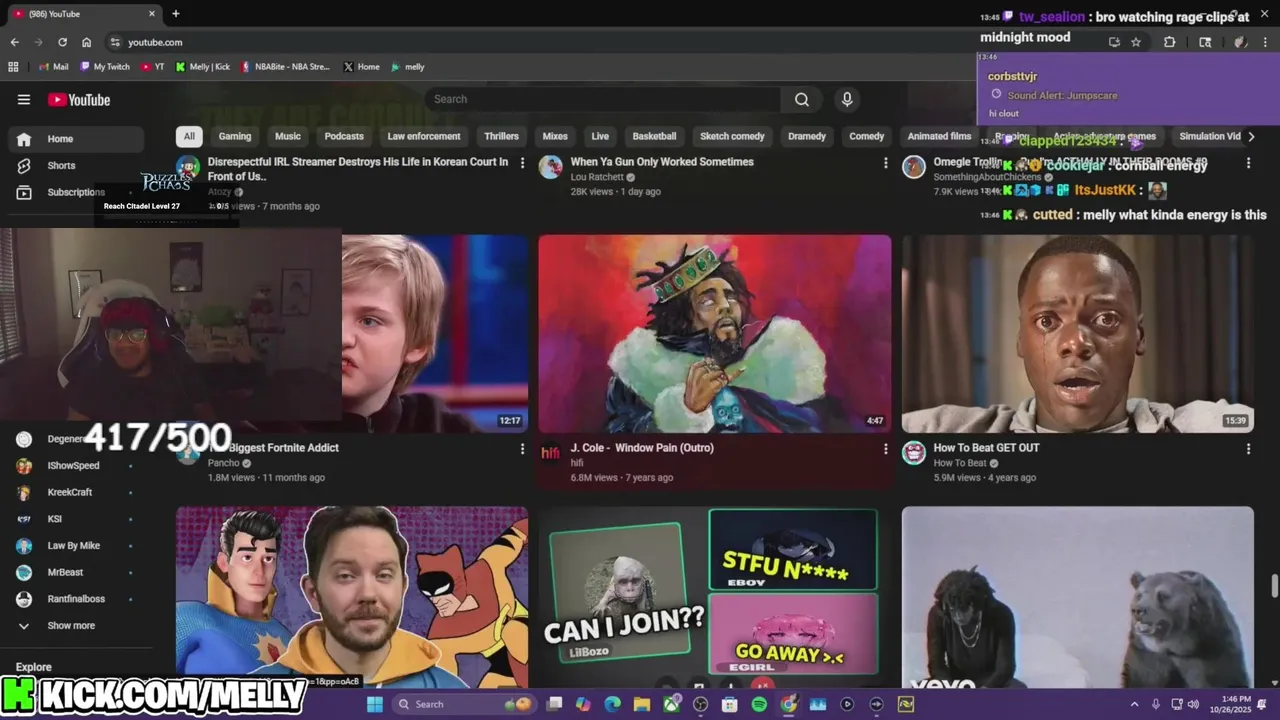Select the Gaming filter chip
The image size is (1280, 720).
point(235,136)
